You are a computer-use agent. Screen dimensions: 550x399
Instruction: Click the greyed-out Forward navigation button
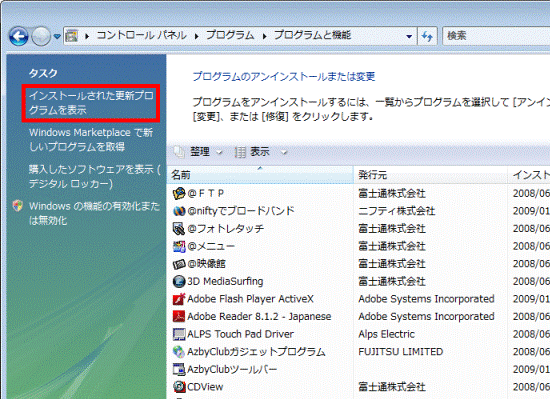(x=41, y=36)
